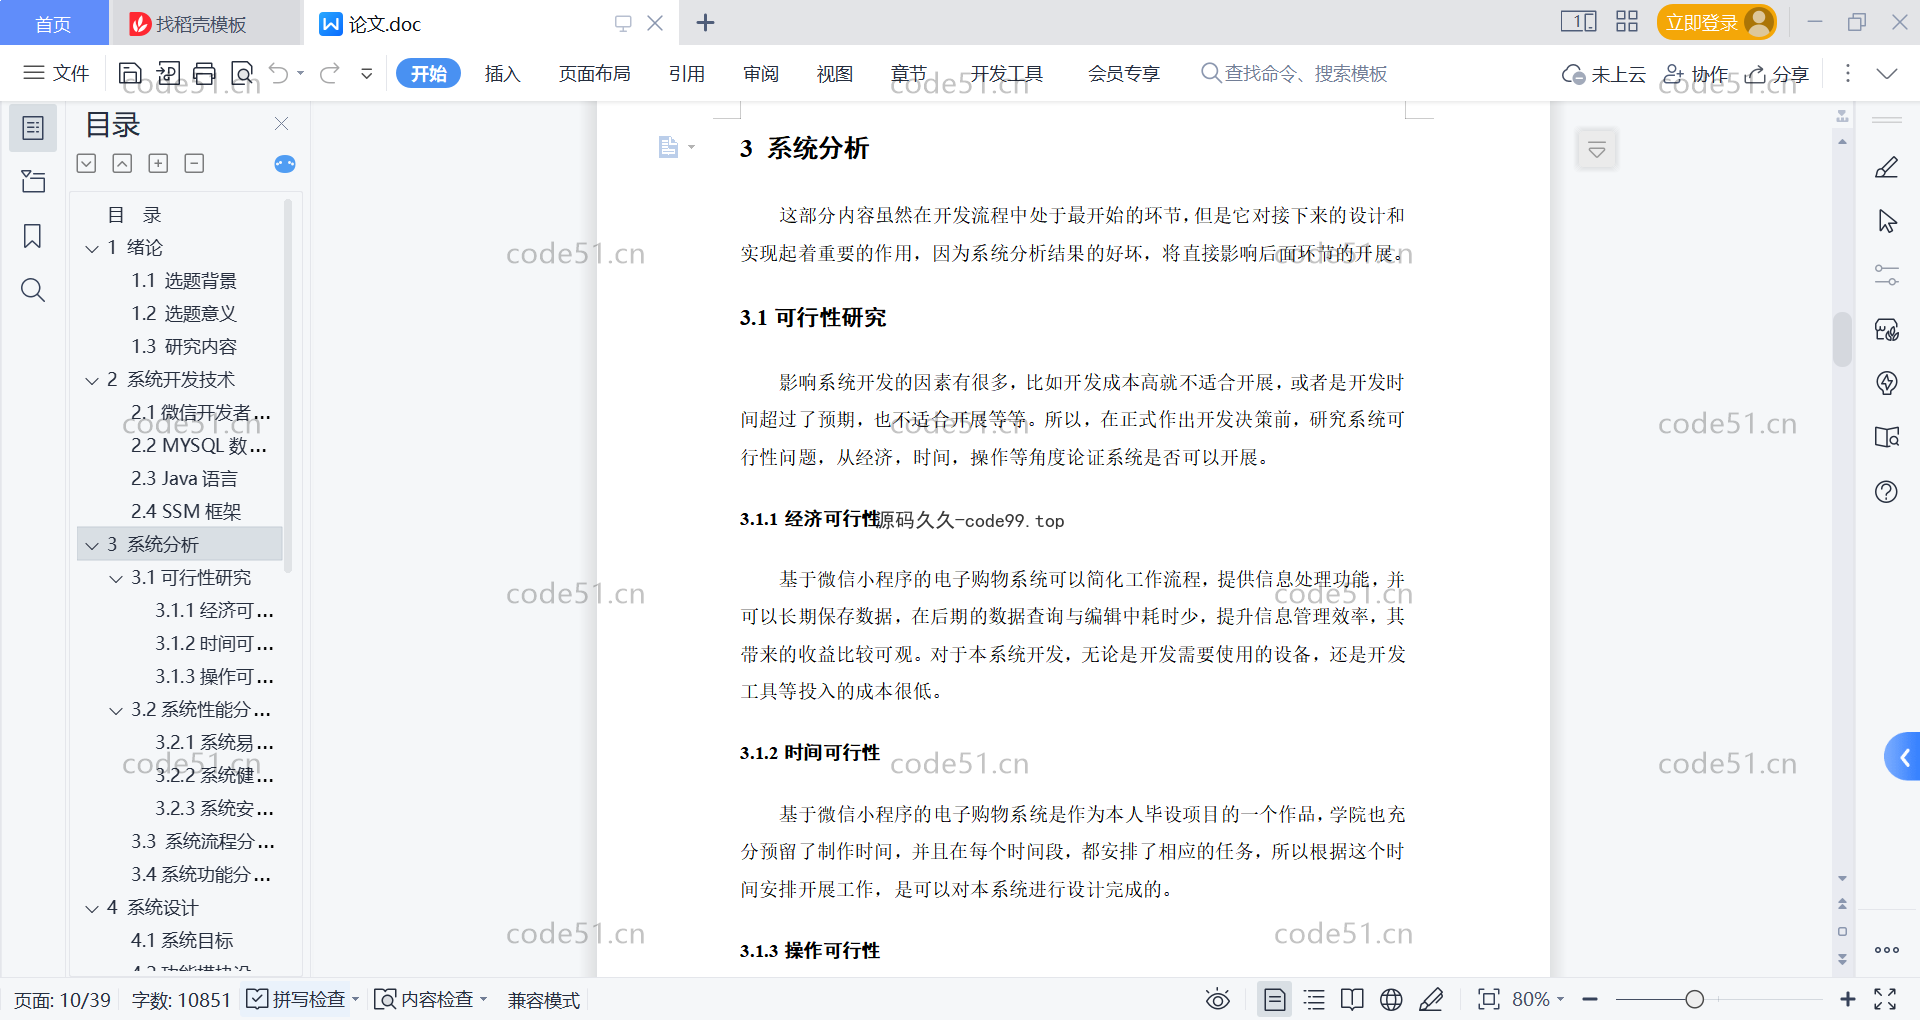Open the zoom 80% dropdown
Image resolution: width=1920 pixels, height=1020 pixels.
coord(1538,999)
